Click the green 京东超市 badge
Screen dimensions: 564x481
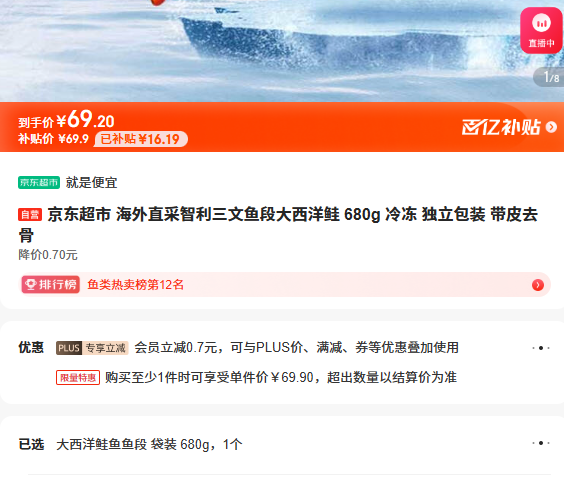pos(39,182)
